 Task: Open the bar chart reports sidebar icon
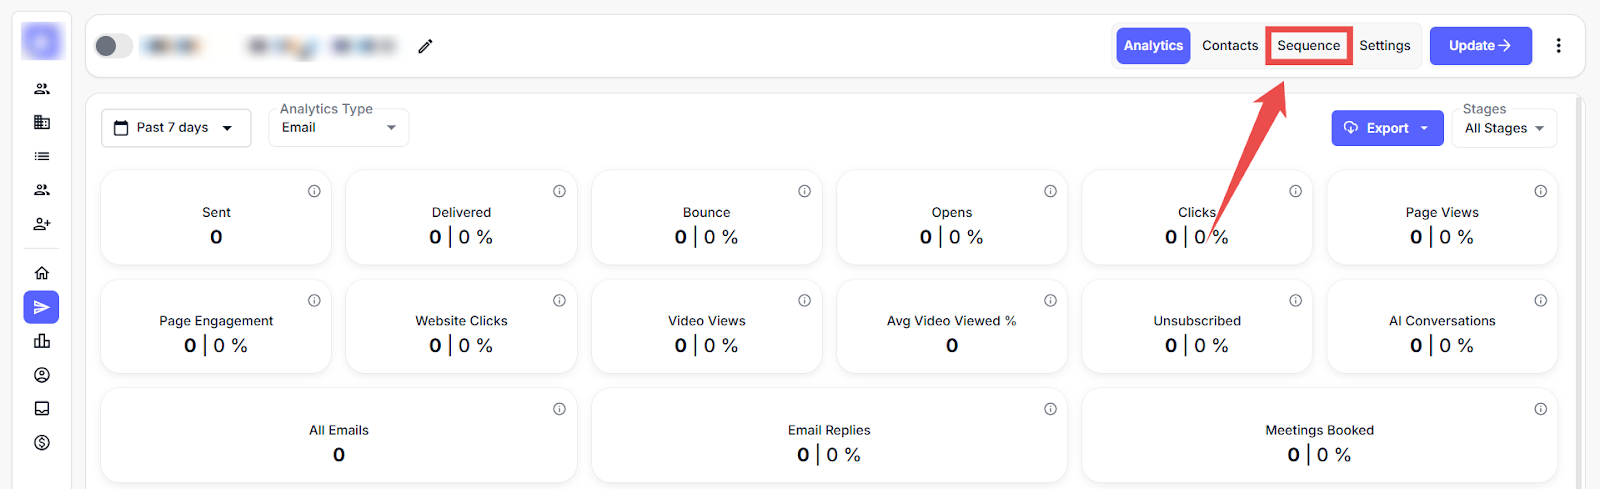click(x=42, y=341)
